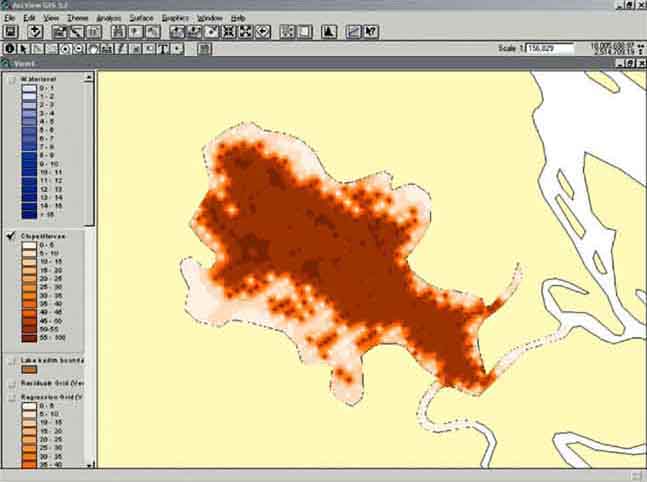Toggle the Residuals Grid theme checkbox

click(x=11, y=383)
